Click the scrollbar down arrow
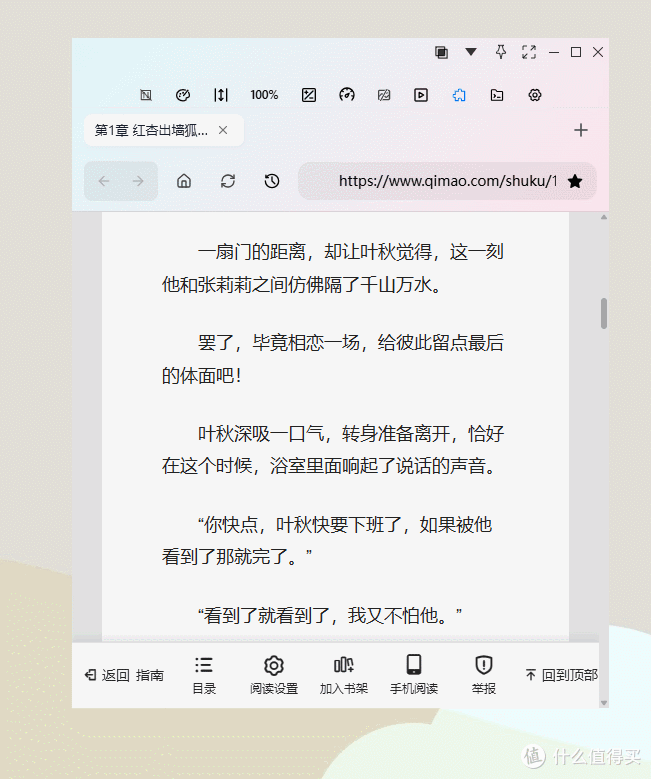The image size is (651, 779). coord(604,702)
